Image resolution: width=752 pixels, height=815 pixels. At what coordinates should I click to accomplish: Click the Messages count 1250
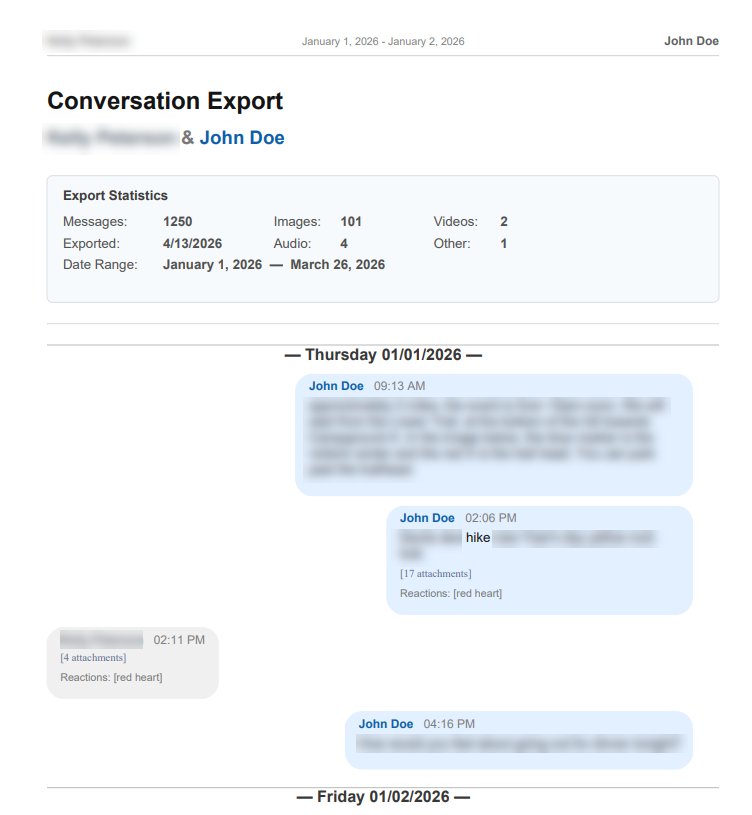177,222
